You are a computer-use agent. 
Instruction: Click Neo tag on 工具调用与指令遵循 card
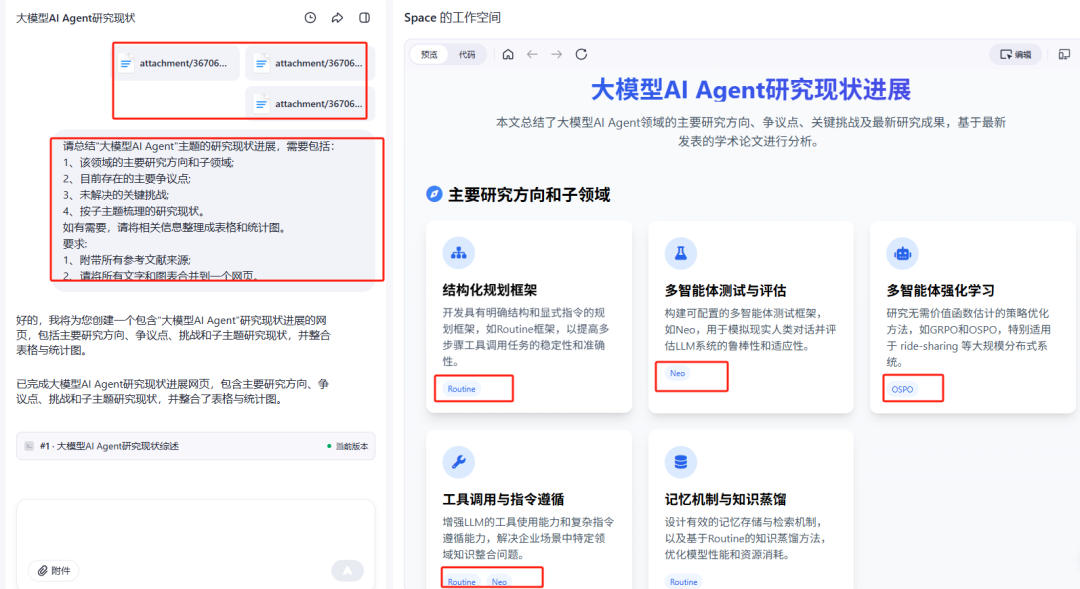tap(499, 582)
